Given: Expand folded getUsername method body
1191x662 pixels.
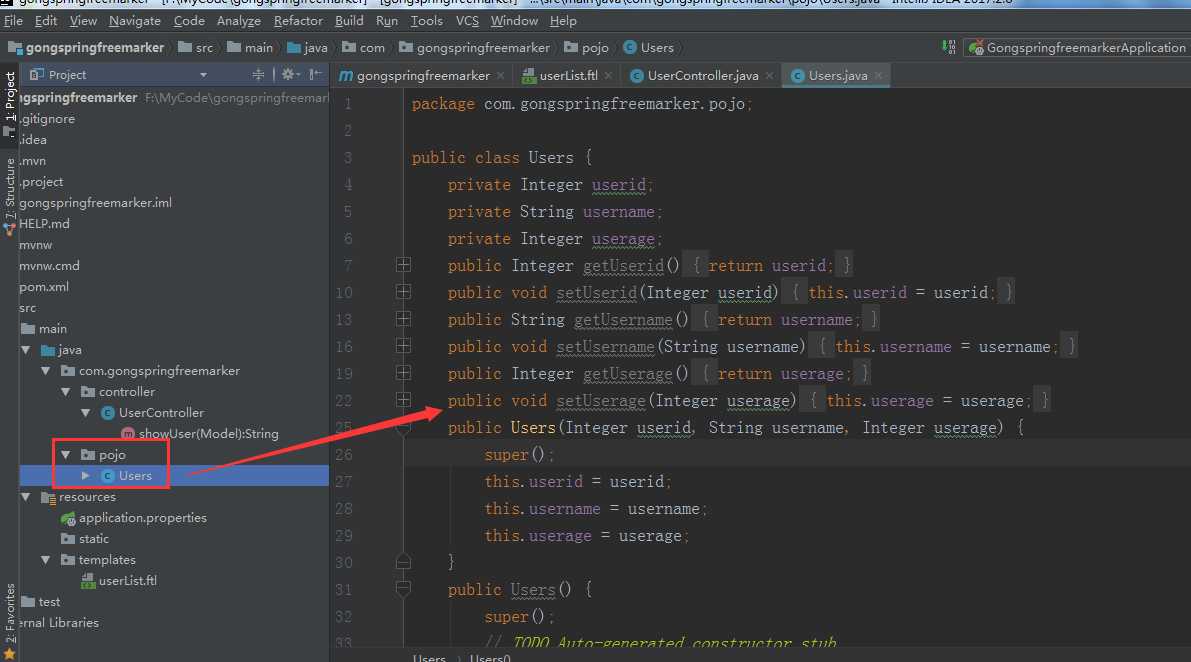Looking at the screenshot, I should tap(403, 319).
